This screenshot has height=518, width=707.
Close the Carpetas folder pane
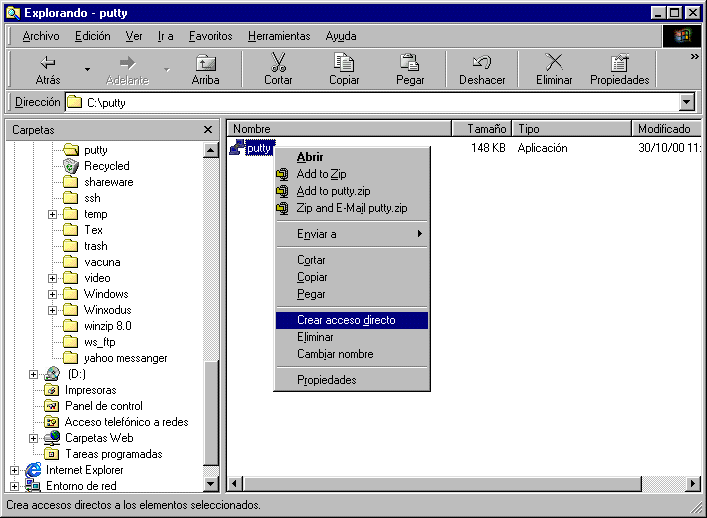click(x=208, y=130)
